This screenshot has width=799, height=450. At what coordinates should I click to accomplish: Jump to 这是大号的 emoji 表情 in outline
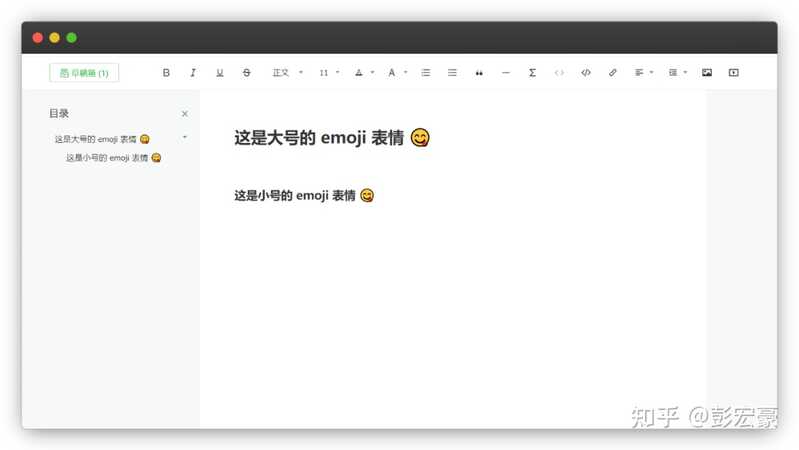tap(102, 139)
